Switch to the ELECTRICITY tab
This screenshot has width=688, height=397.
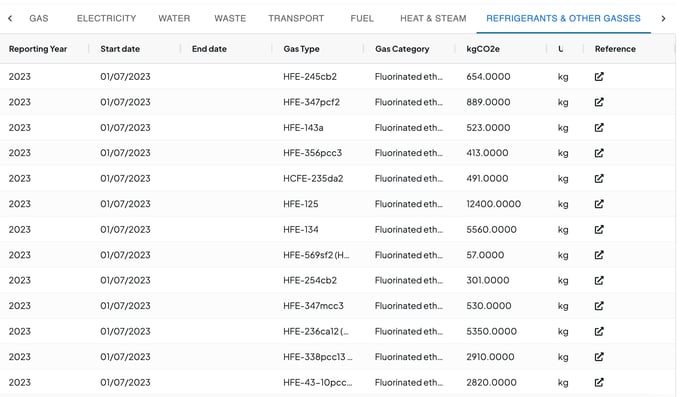click(107, 18)
